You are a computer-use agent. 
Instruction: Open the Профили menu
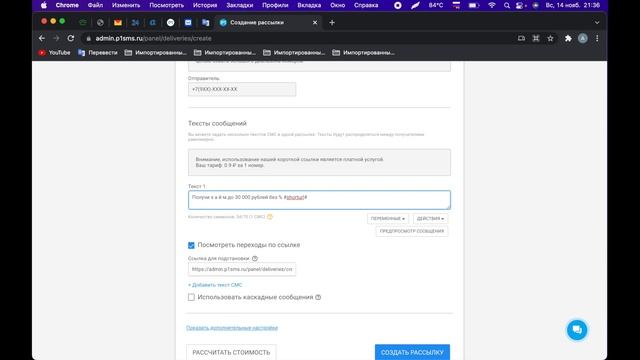click(275, 5)
